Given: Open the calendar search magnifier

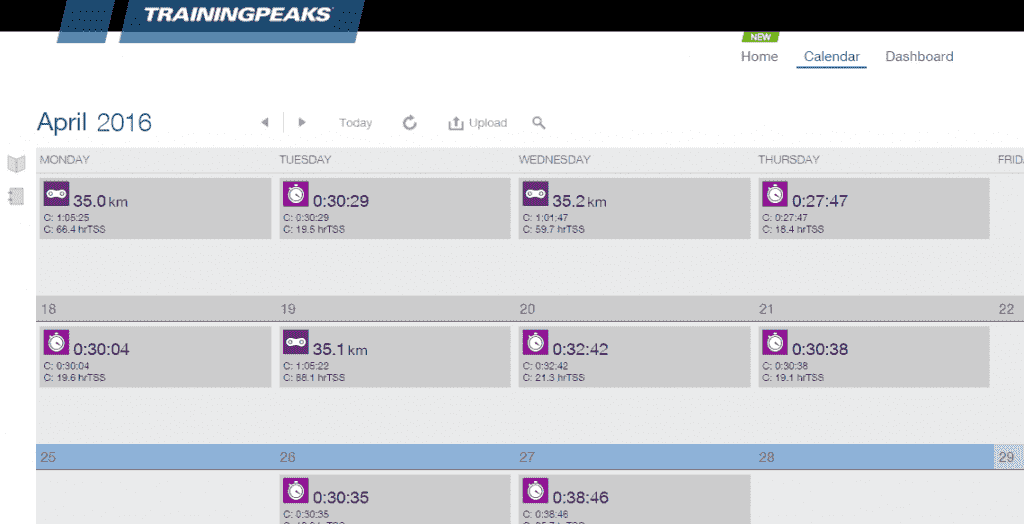Looking at the screenshot, I should click(x=538, y=123).
